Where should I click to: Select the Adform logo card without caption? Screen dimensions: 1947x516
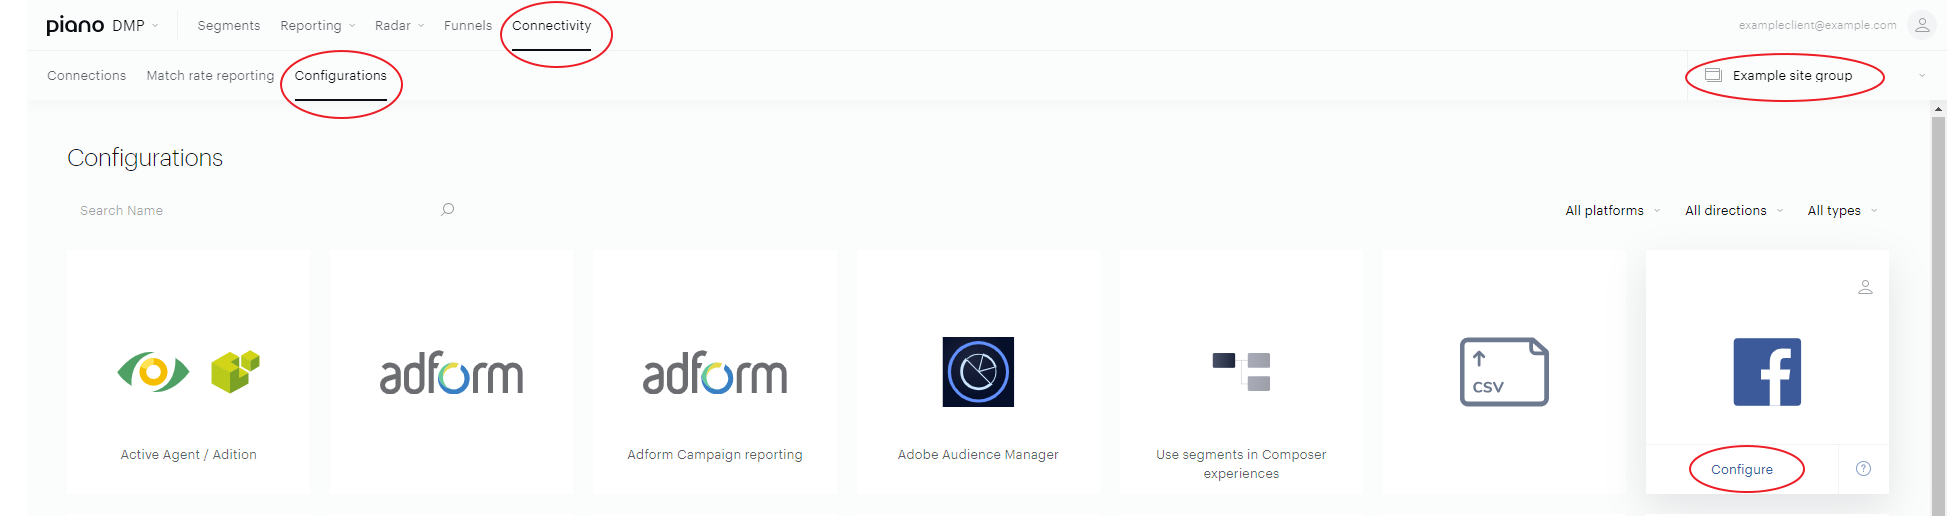451,373
